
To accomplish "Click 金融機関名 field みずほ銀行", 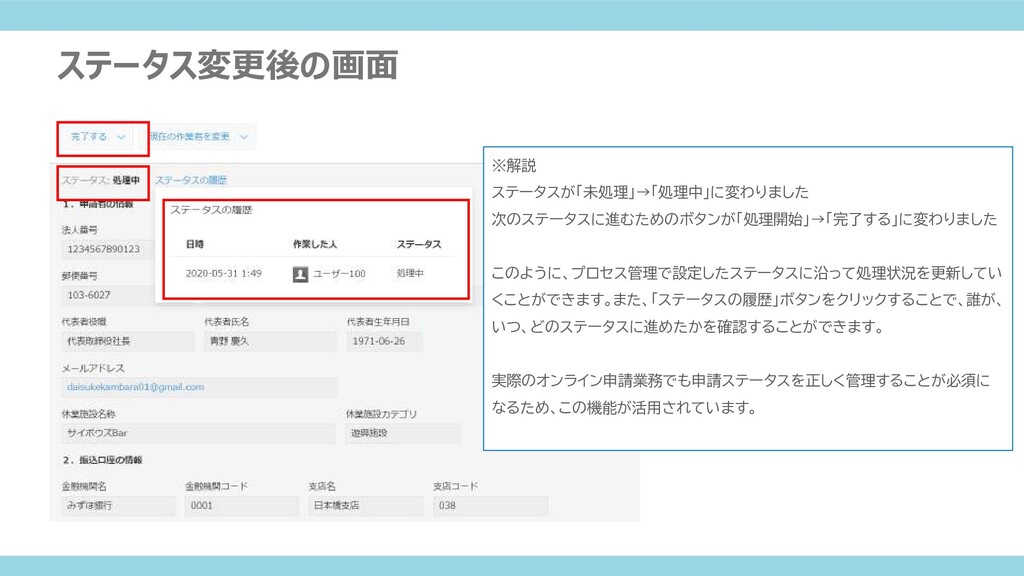I will [118, 505].
